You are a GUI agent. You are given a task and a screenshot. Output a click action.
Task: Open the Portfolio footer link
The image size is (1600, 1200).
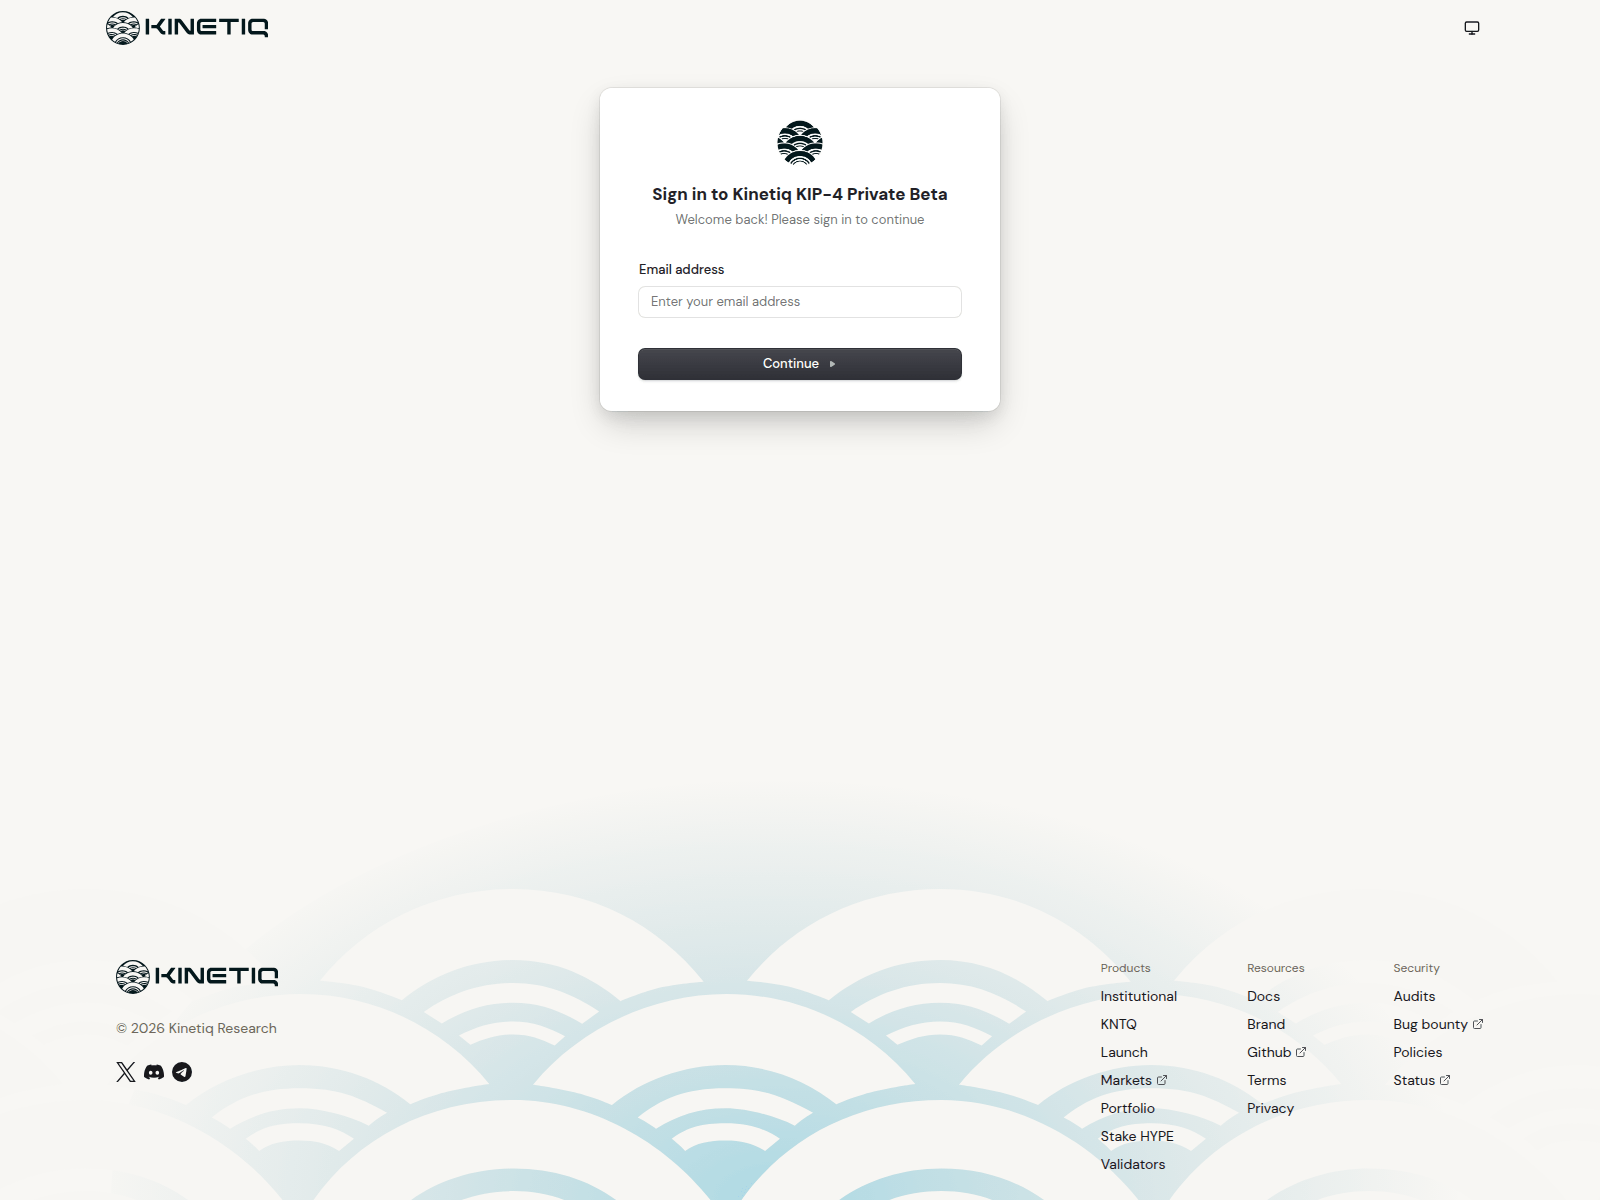(x=1128, y=1108)
